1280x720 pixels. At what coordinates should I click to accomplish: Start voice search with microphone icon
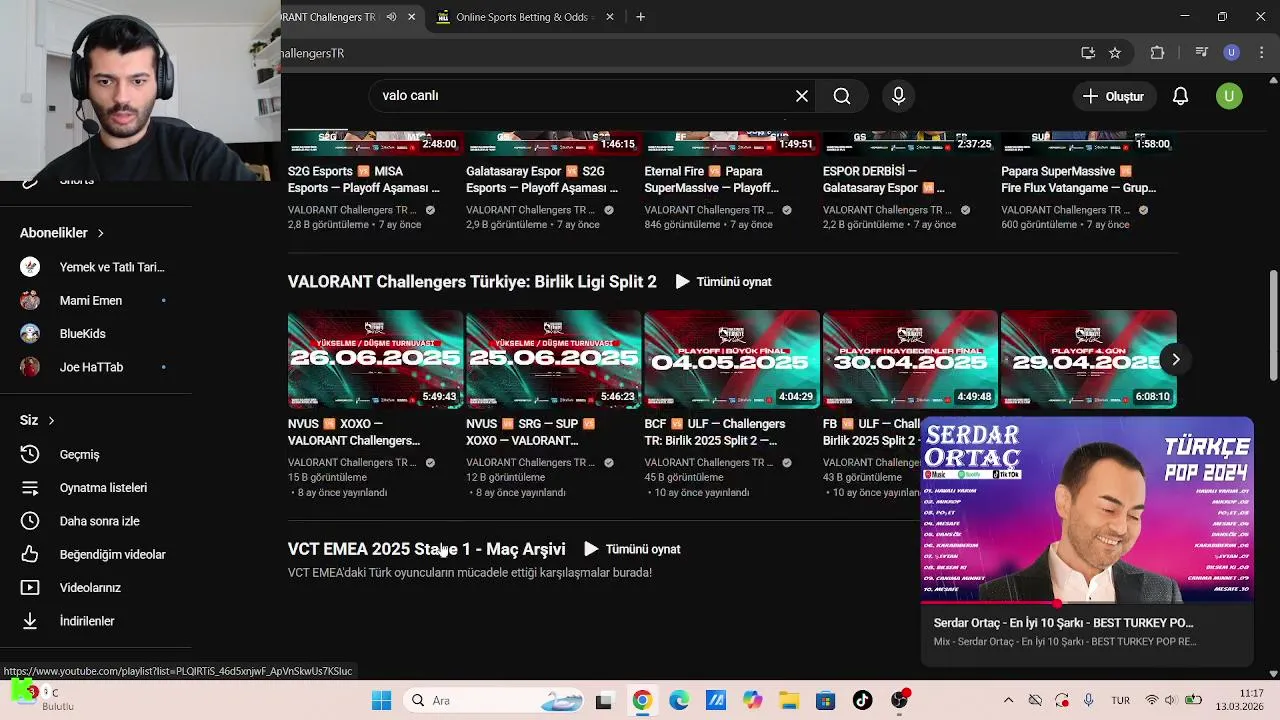898,96
